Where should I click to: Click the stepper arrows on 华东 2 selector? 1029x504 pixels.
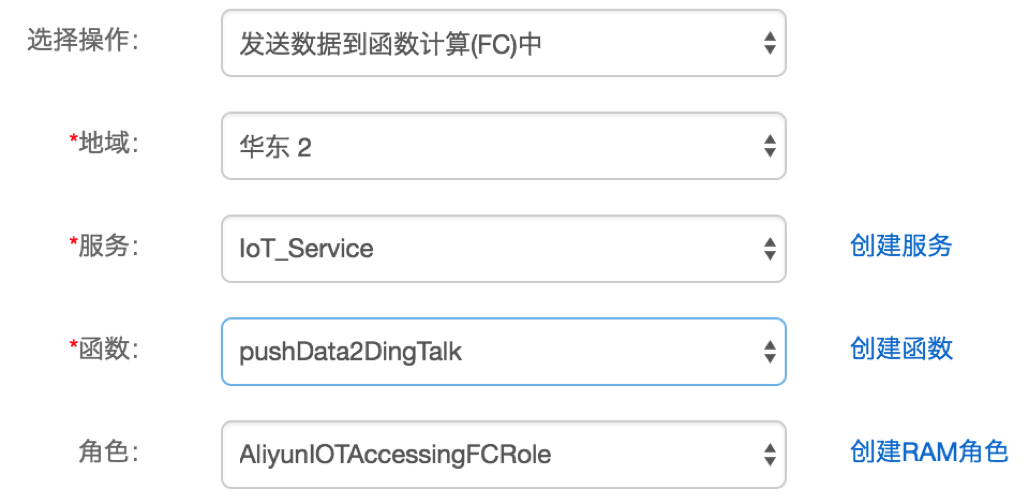769,146
